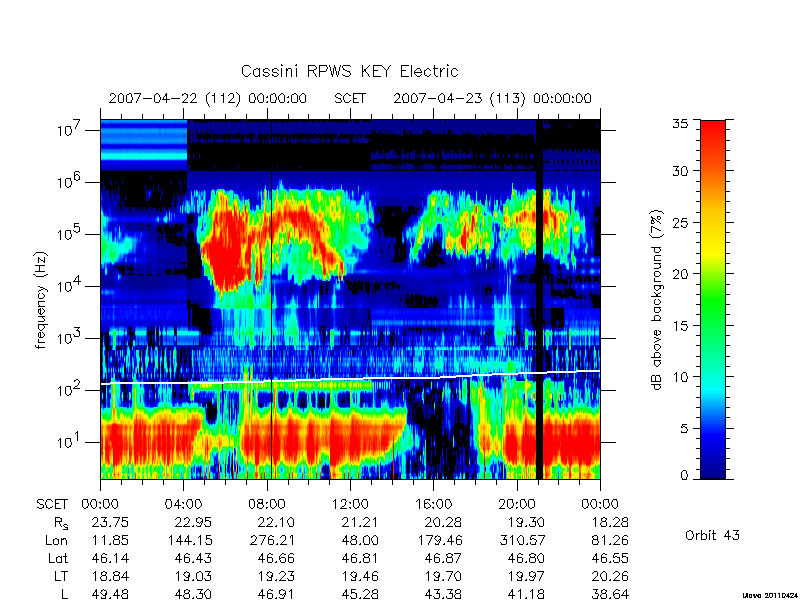Click the frequency (Hz) axis label

[x=41, y=300]
